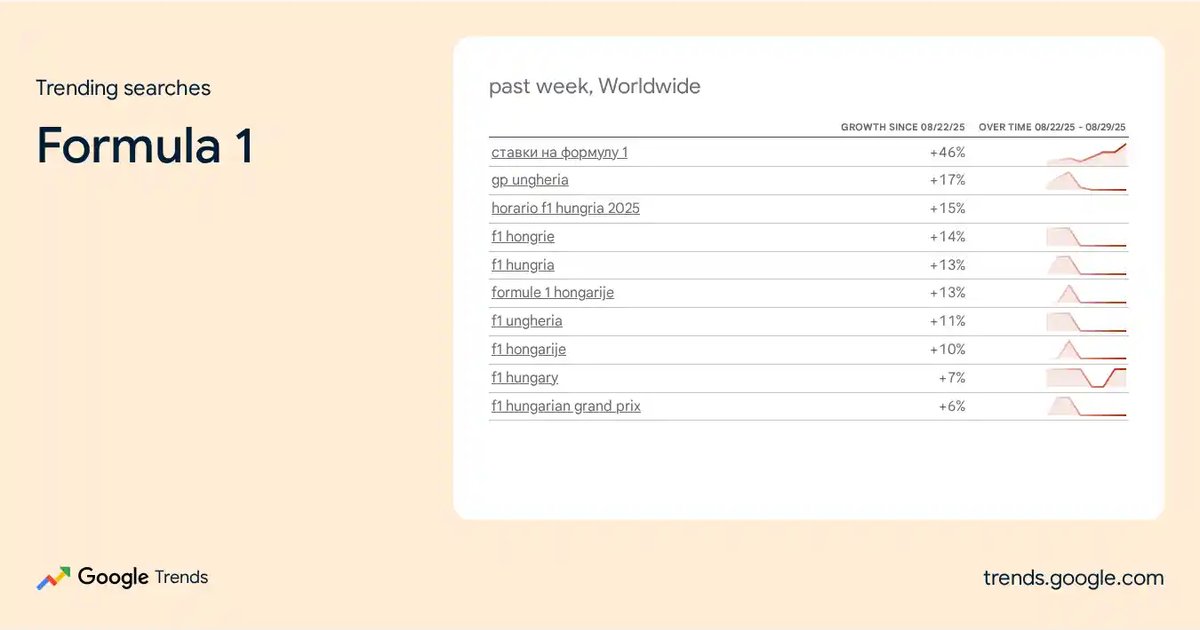This screenshot has width=1200, height=630.
Task: Click the sparkline chart for 'f1 ungheria'
Action: (x=1086, y=321)
